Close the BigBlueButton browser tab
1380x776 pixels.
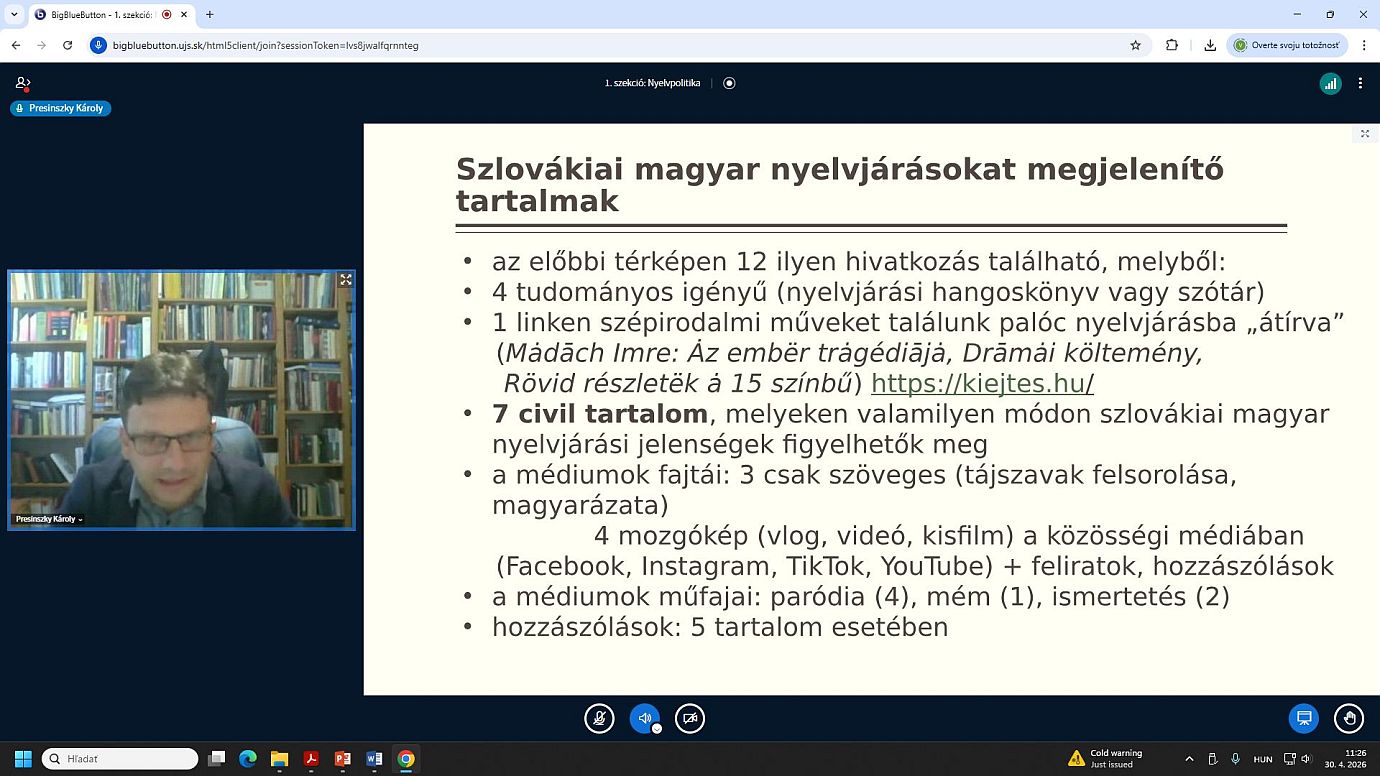click(x=184, y=15)
